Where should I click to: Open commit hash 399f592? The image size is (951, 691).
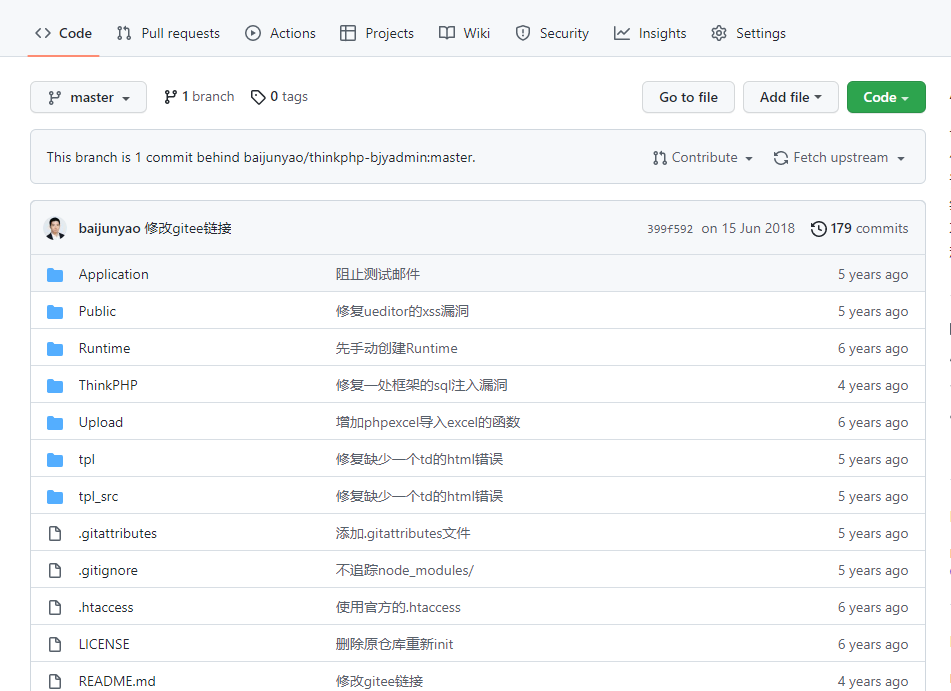coord(670,229)
